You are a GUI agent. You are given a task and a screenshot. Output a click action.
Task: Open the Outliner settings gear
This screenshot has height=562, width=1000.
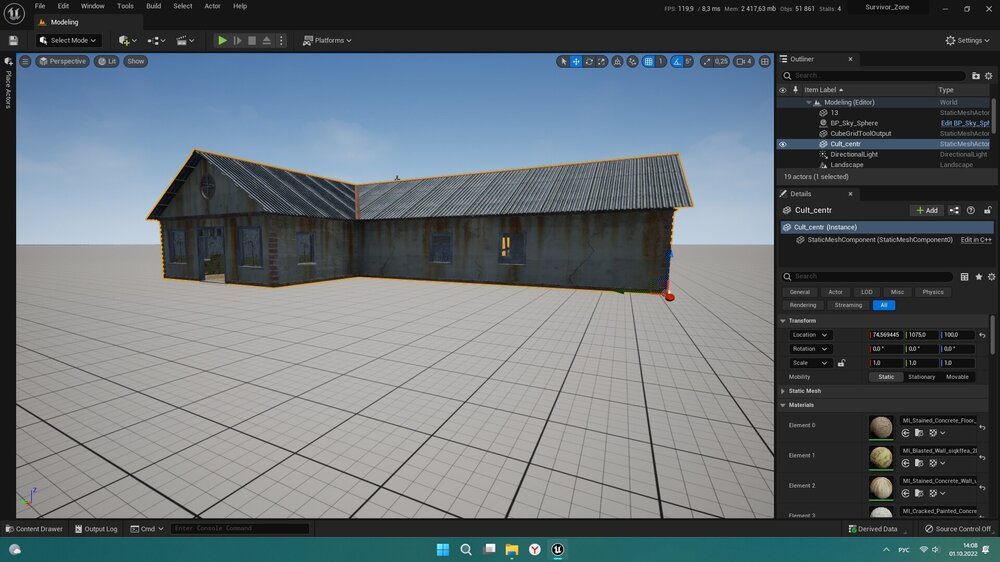click(x=991, y=75)
